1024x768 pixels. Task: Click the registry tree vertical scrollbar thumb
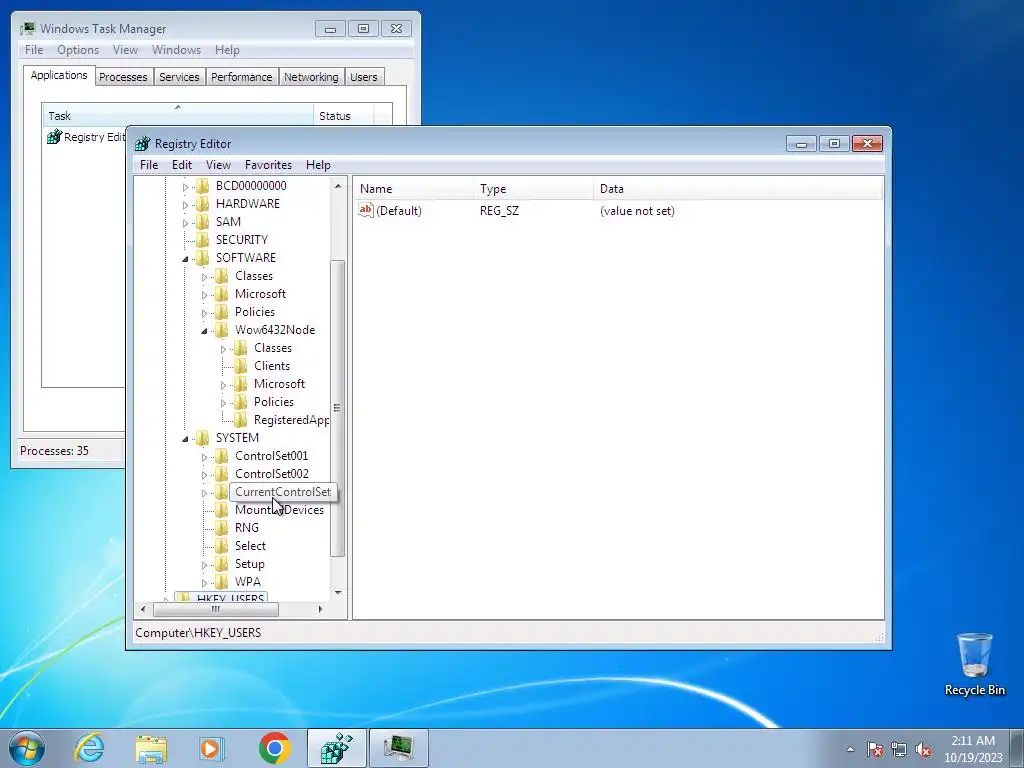[337, 408]
